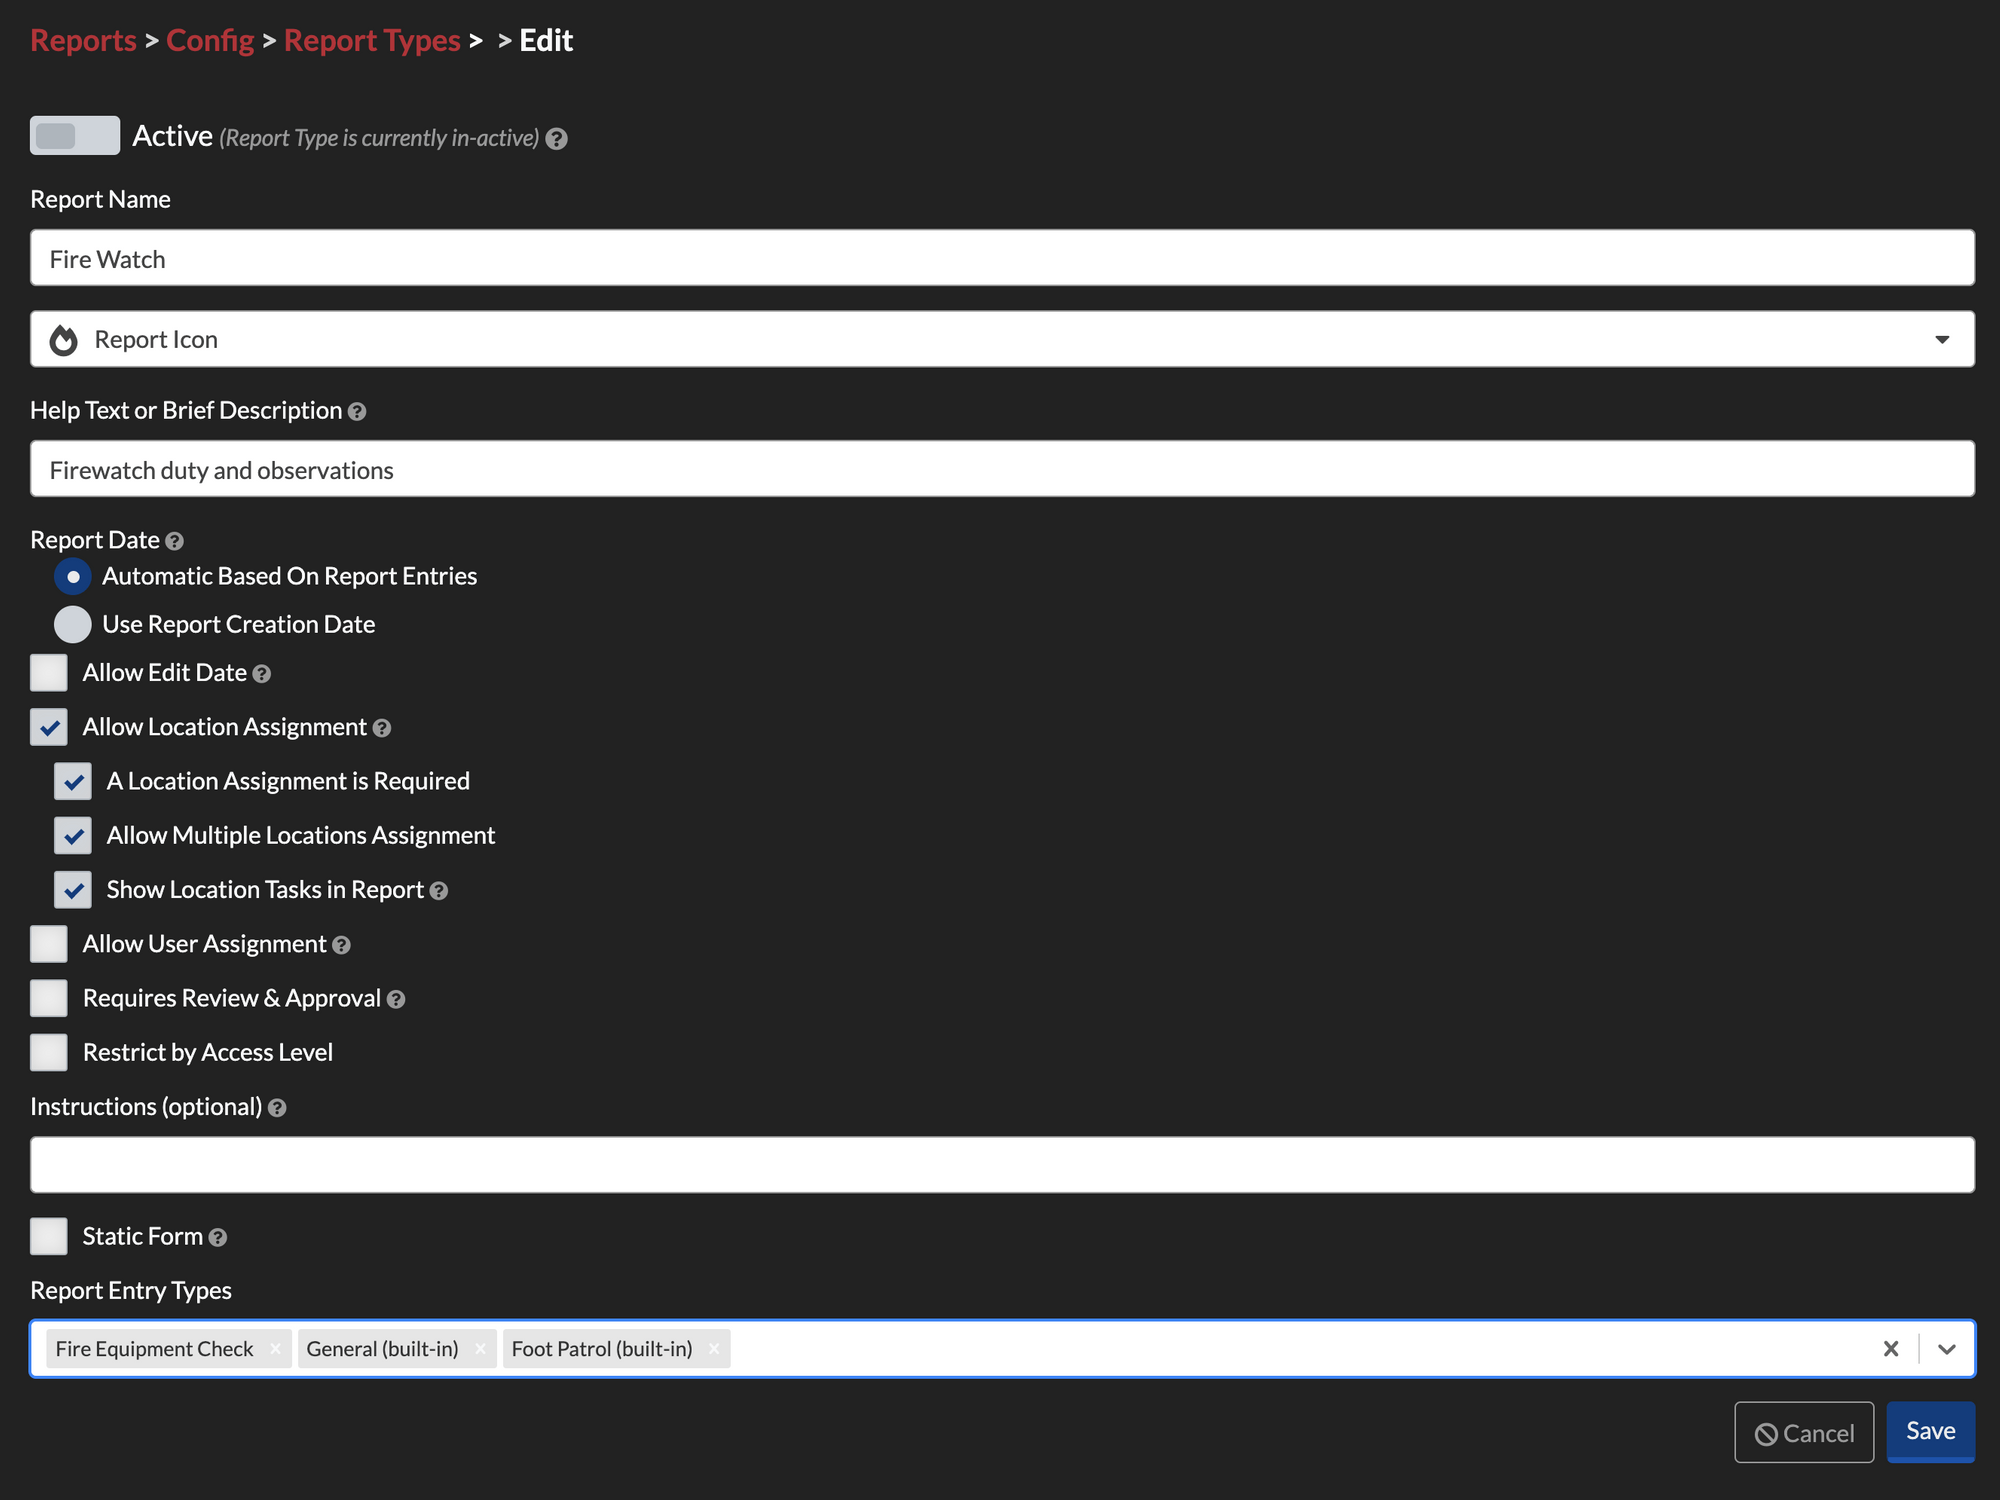The image size is (2000, 1500).
Task: Select Use Report Creation Date option
Action: 73,625
